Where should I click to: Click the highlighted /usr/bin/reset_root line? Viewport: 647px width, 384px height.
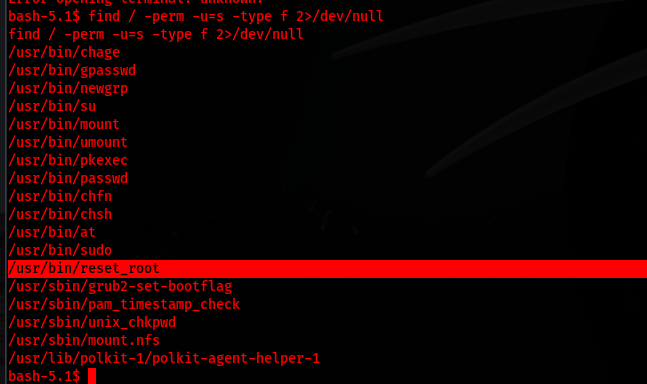click(327, 269)
